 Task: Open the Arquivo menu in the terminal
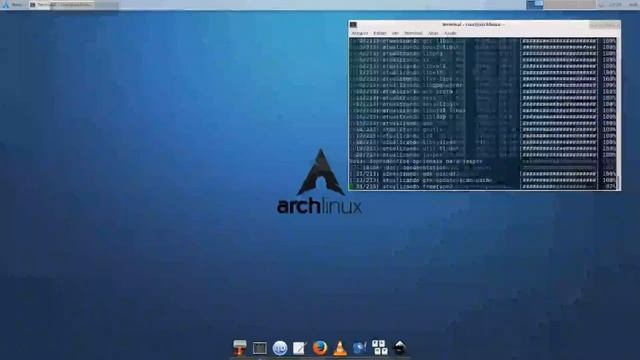pos(360,33)
